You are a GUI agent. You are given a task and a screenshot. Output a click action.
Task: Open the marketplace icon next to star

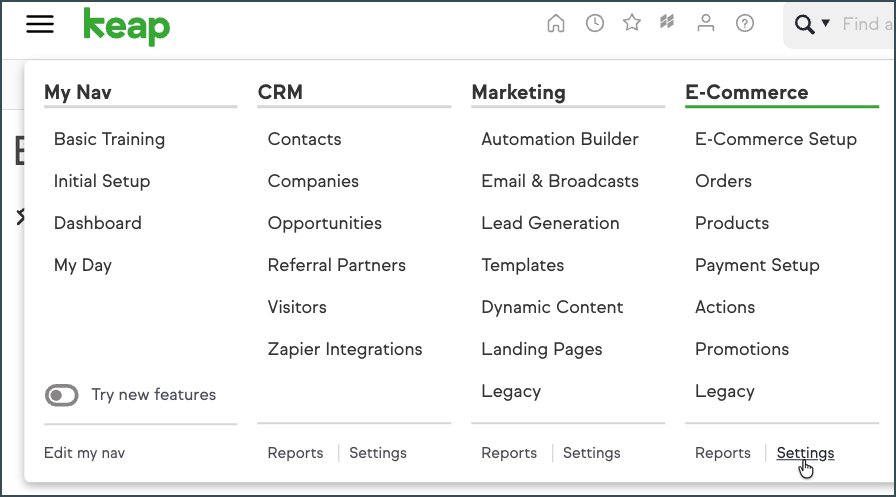coord(667,22)
